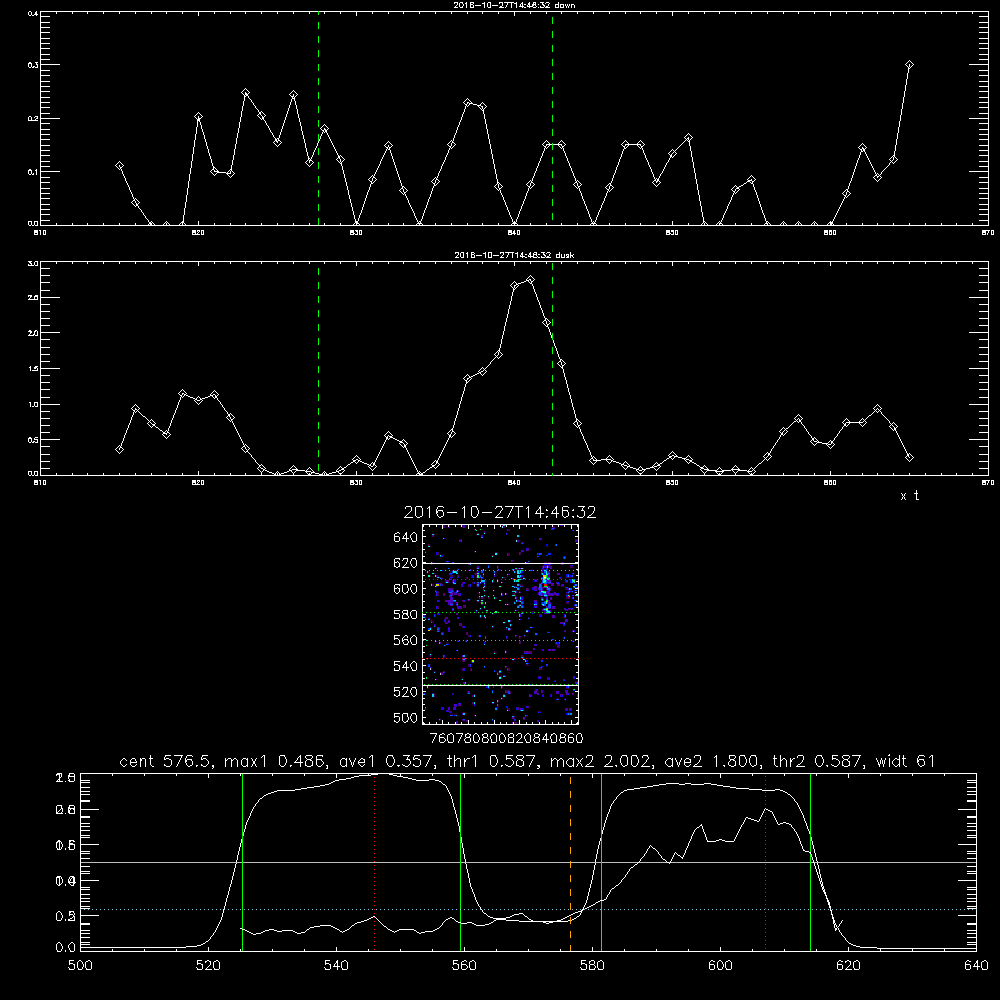Click the 540 x-axis label of the bottom plot
1000x1000 pixels.
[336, 966]
